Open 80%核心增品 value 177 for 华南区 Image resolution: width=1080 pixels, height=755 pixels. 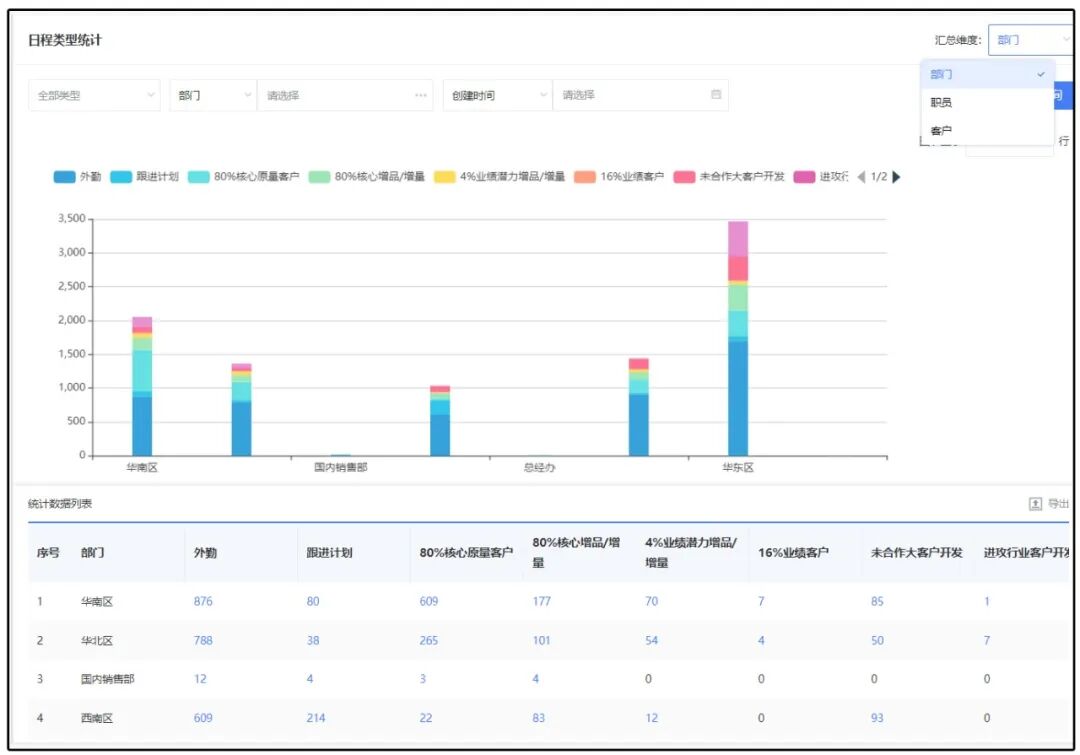pyautogui.click(x=541, y=601)
